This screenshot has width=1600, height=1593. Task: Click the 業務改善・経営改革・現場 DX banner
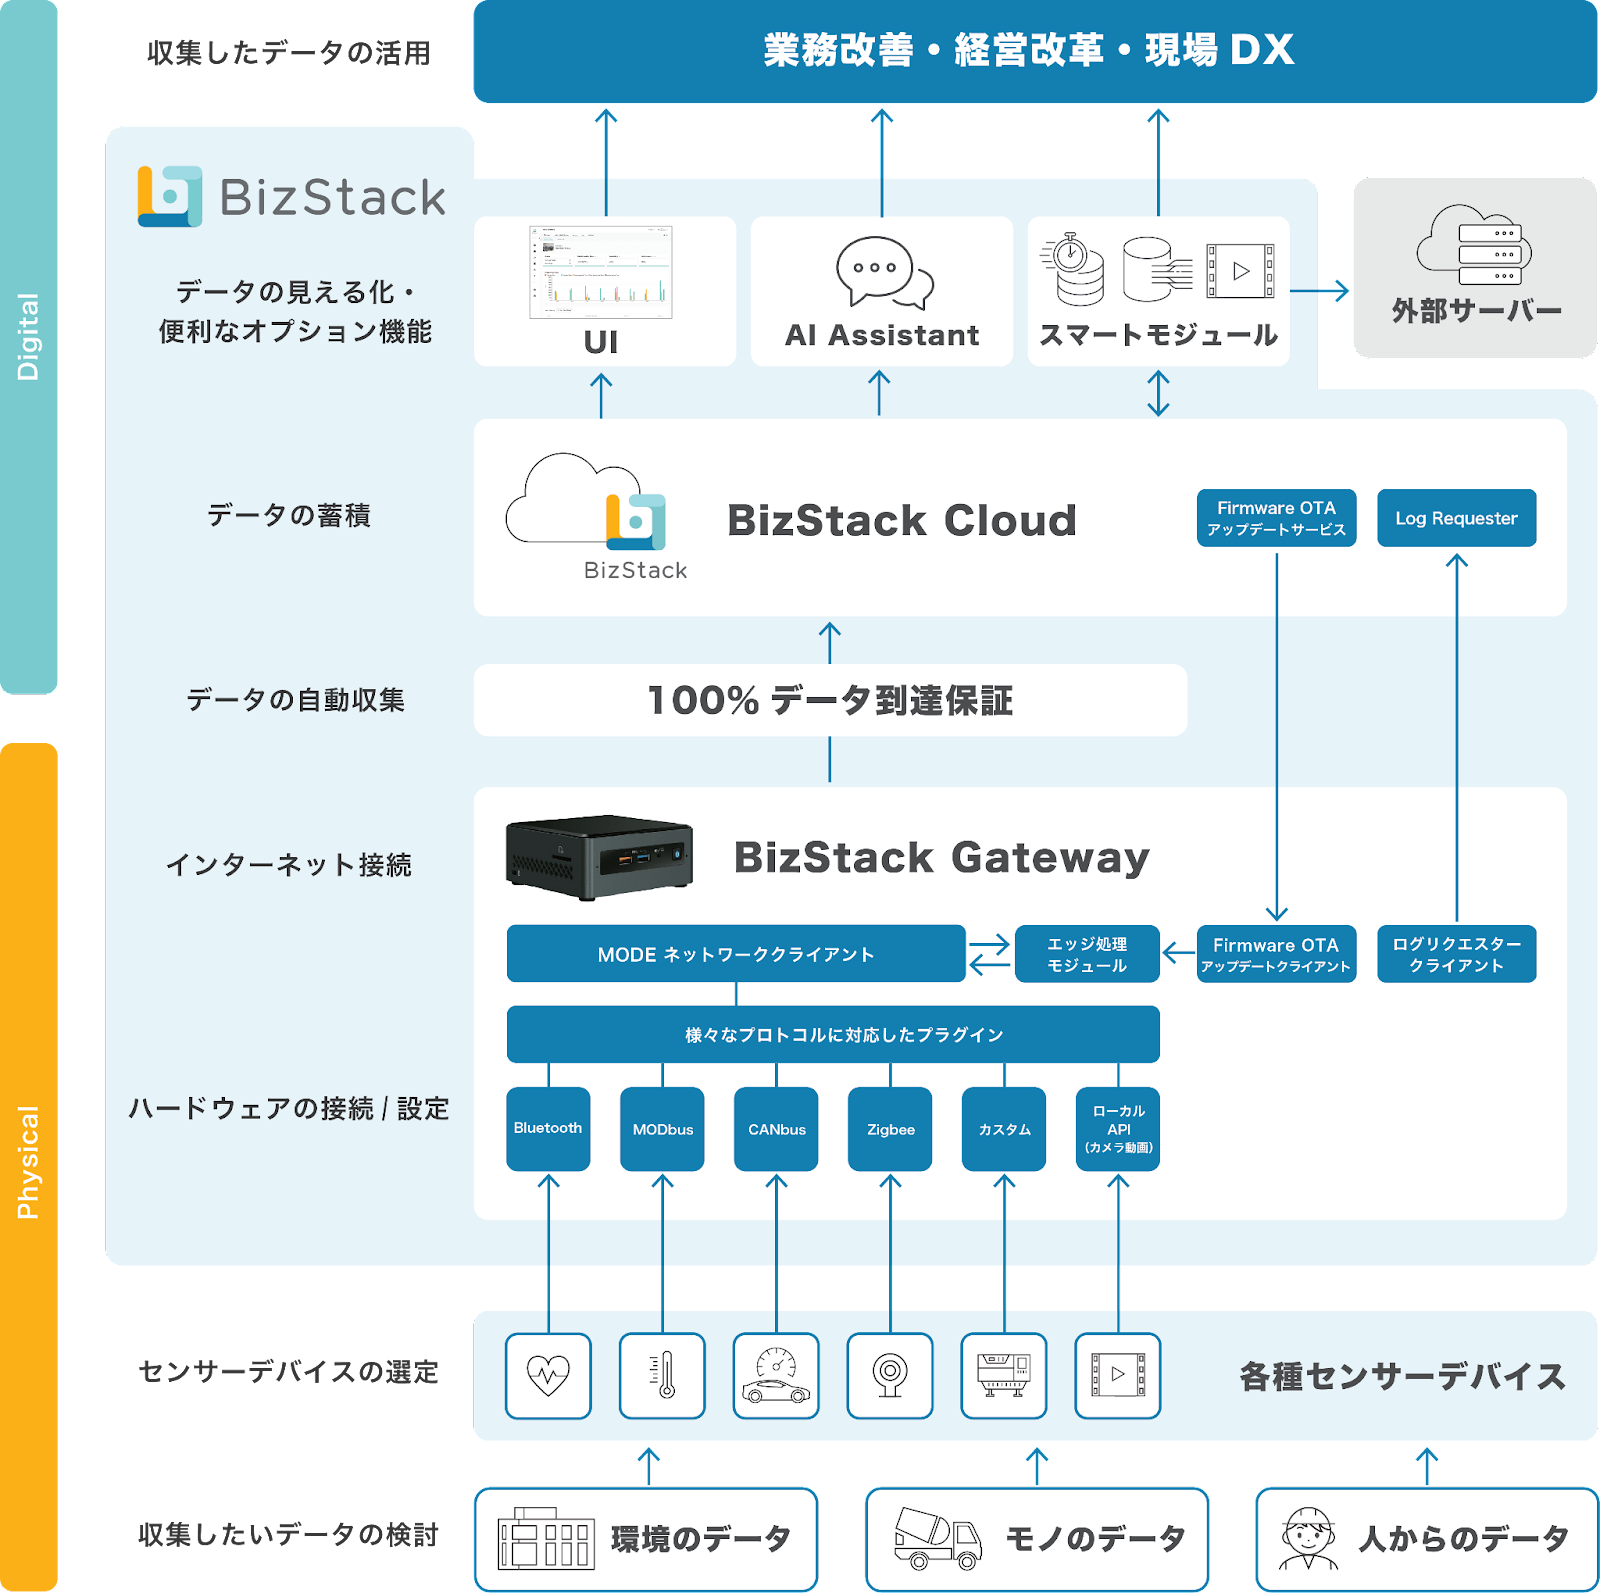pyautogui.click(x=1034, y=51)
